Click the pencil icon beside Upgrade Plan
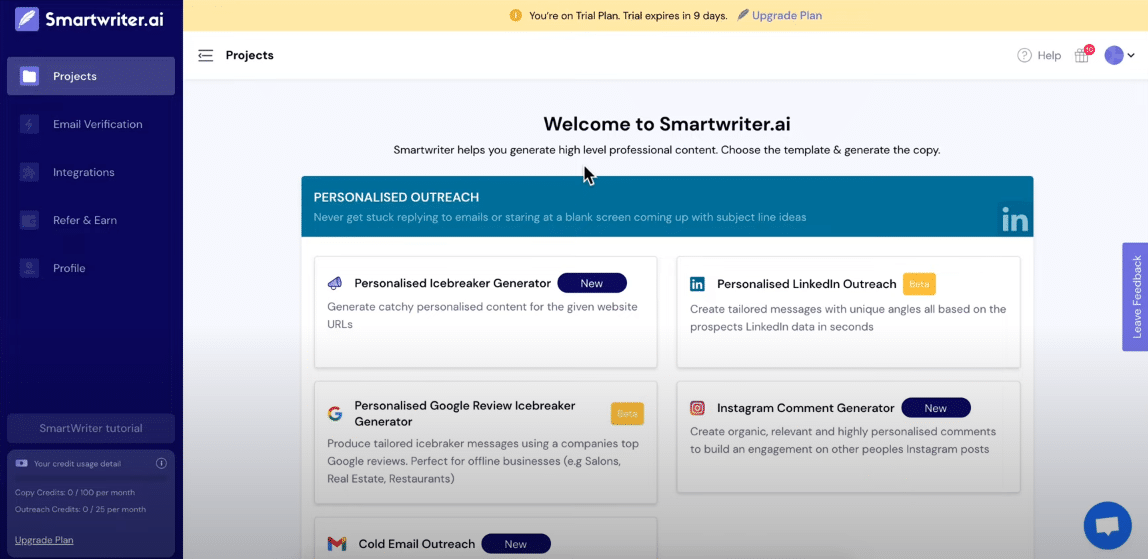 point(742,15)
